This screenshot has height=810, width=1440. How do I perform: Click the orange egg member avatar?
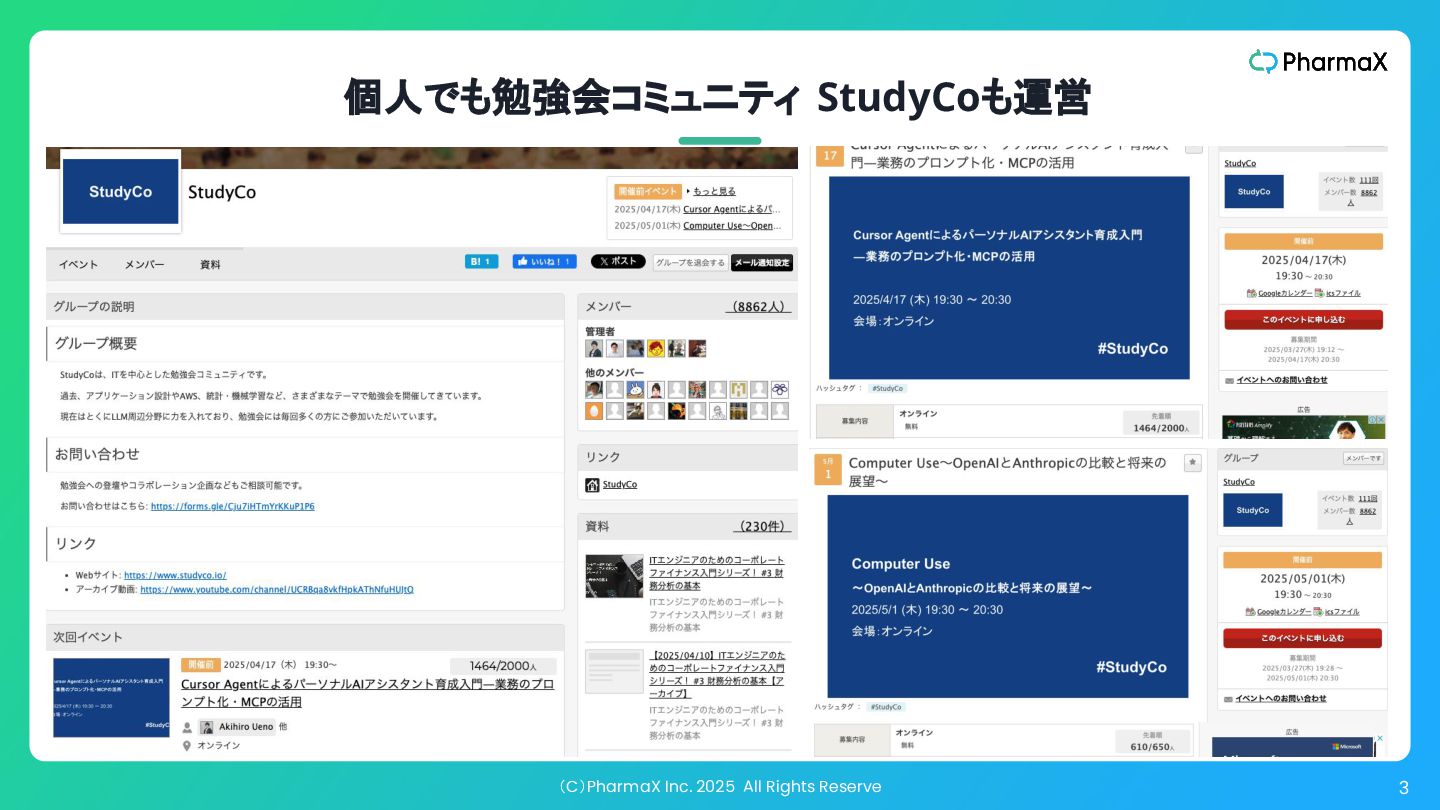pos(594,410)
